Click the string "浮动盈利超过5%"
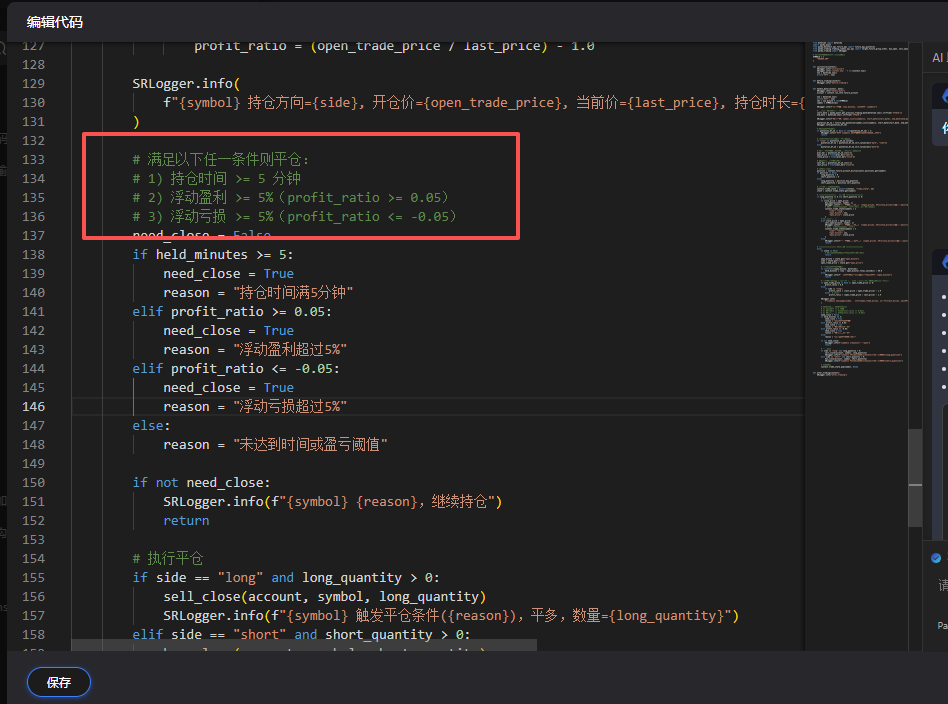Viewport: 948px width, 704px height. tap(290, 350)
